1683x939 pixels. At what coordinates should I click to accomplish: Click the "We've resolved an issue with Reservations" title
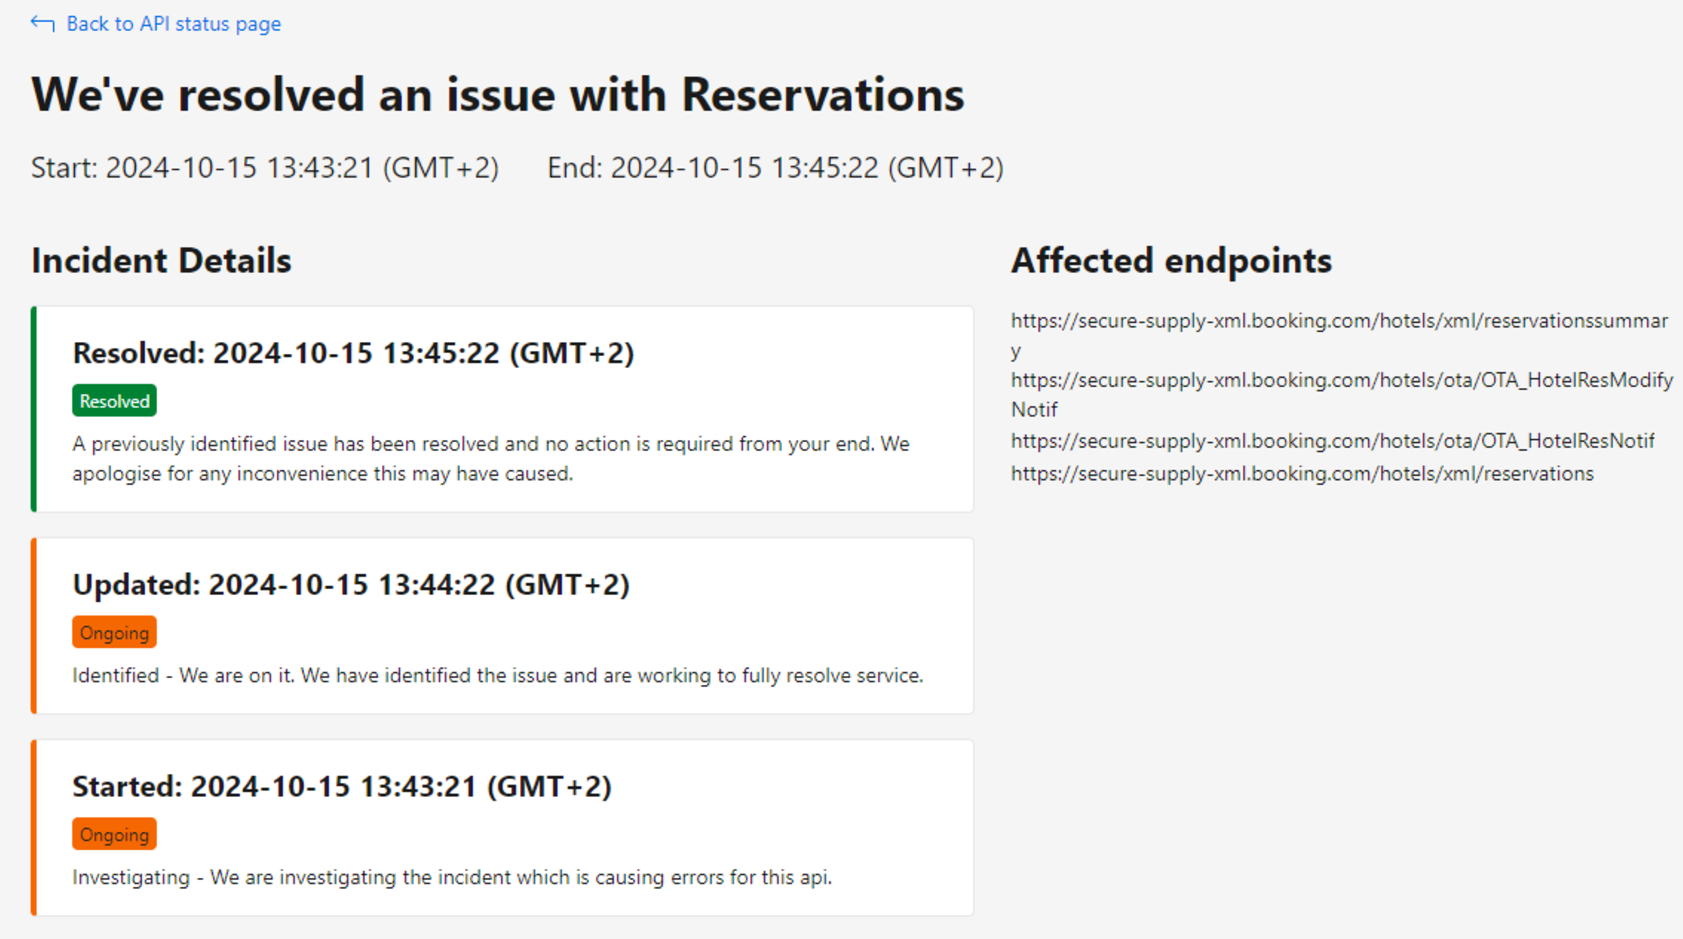497,95
